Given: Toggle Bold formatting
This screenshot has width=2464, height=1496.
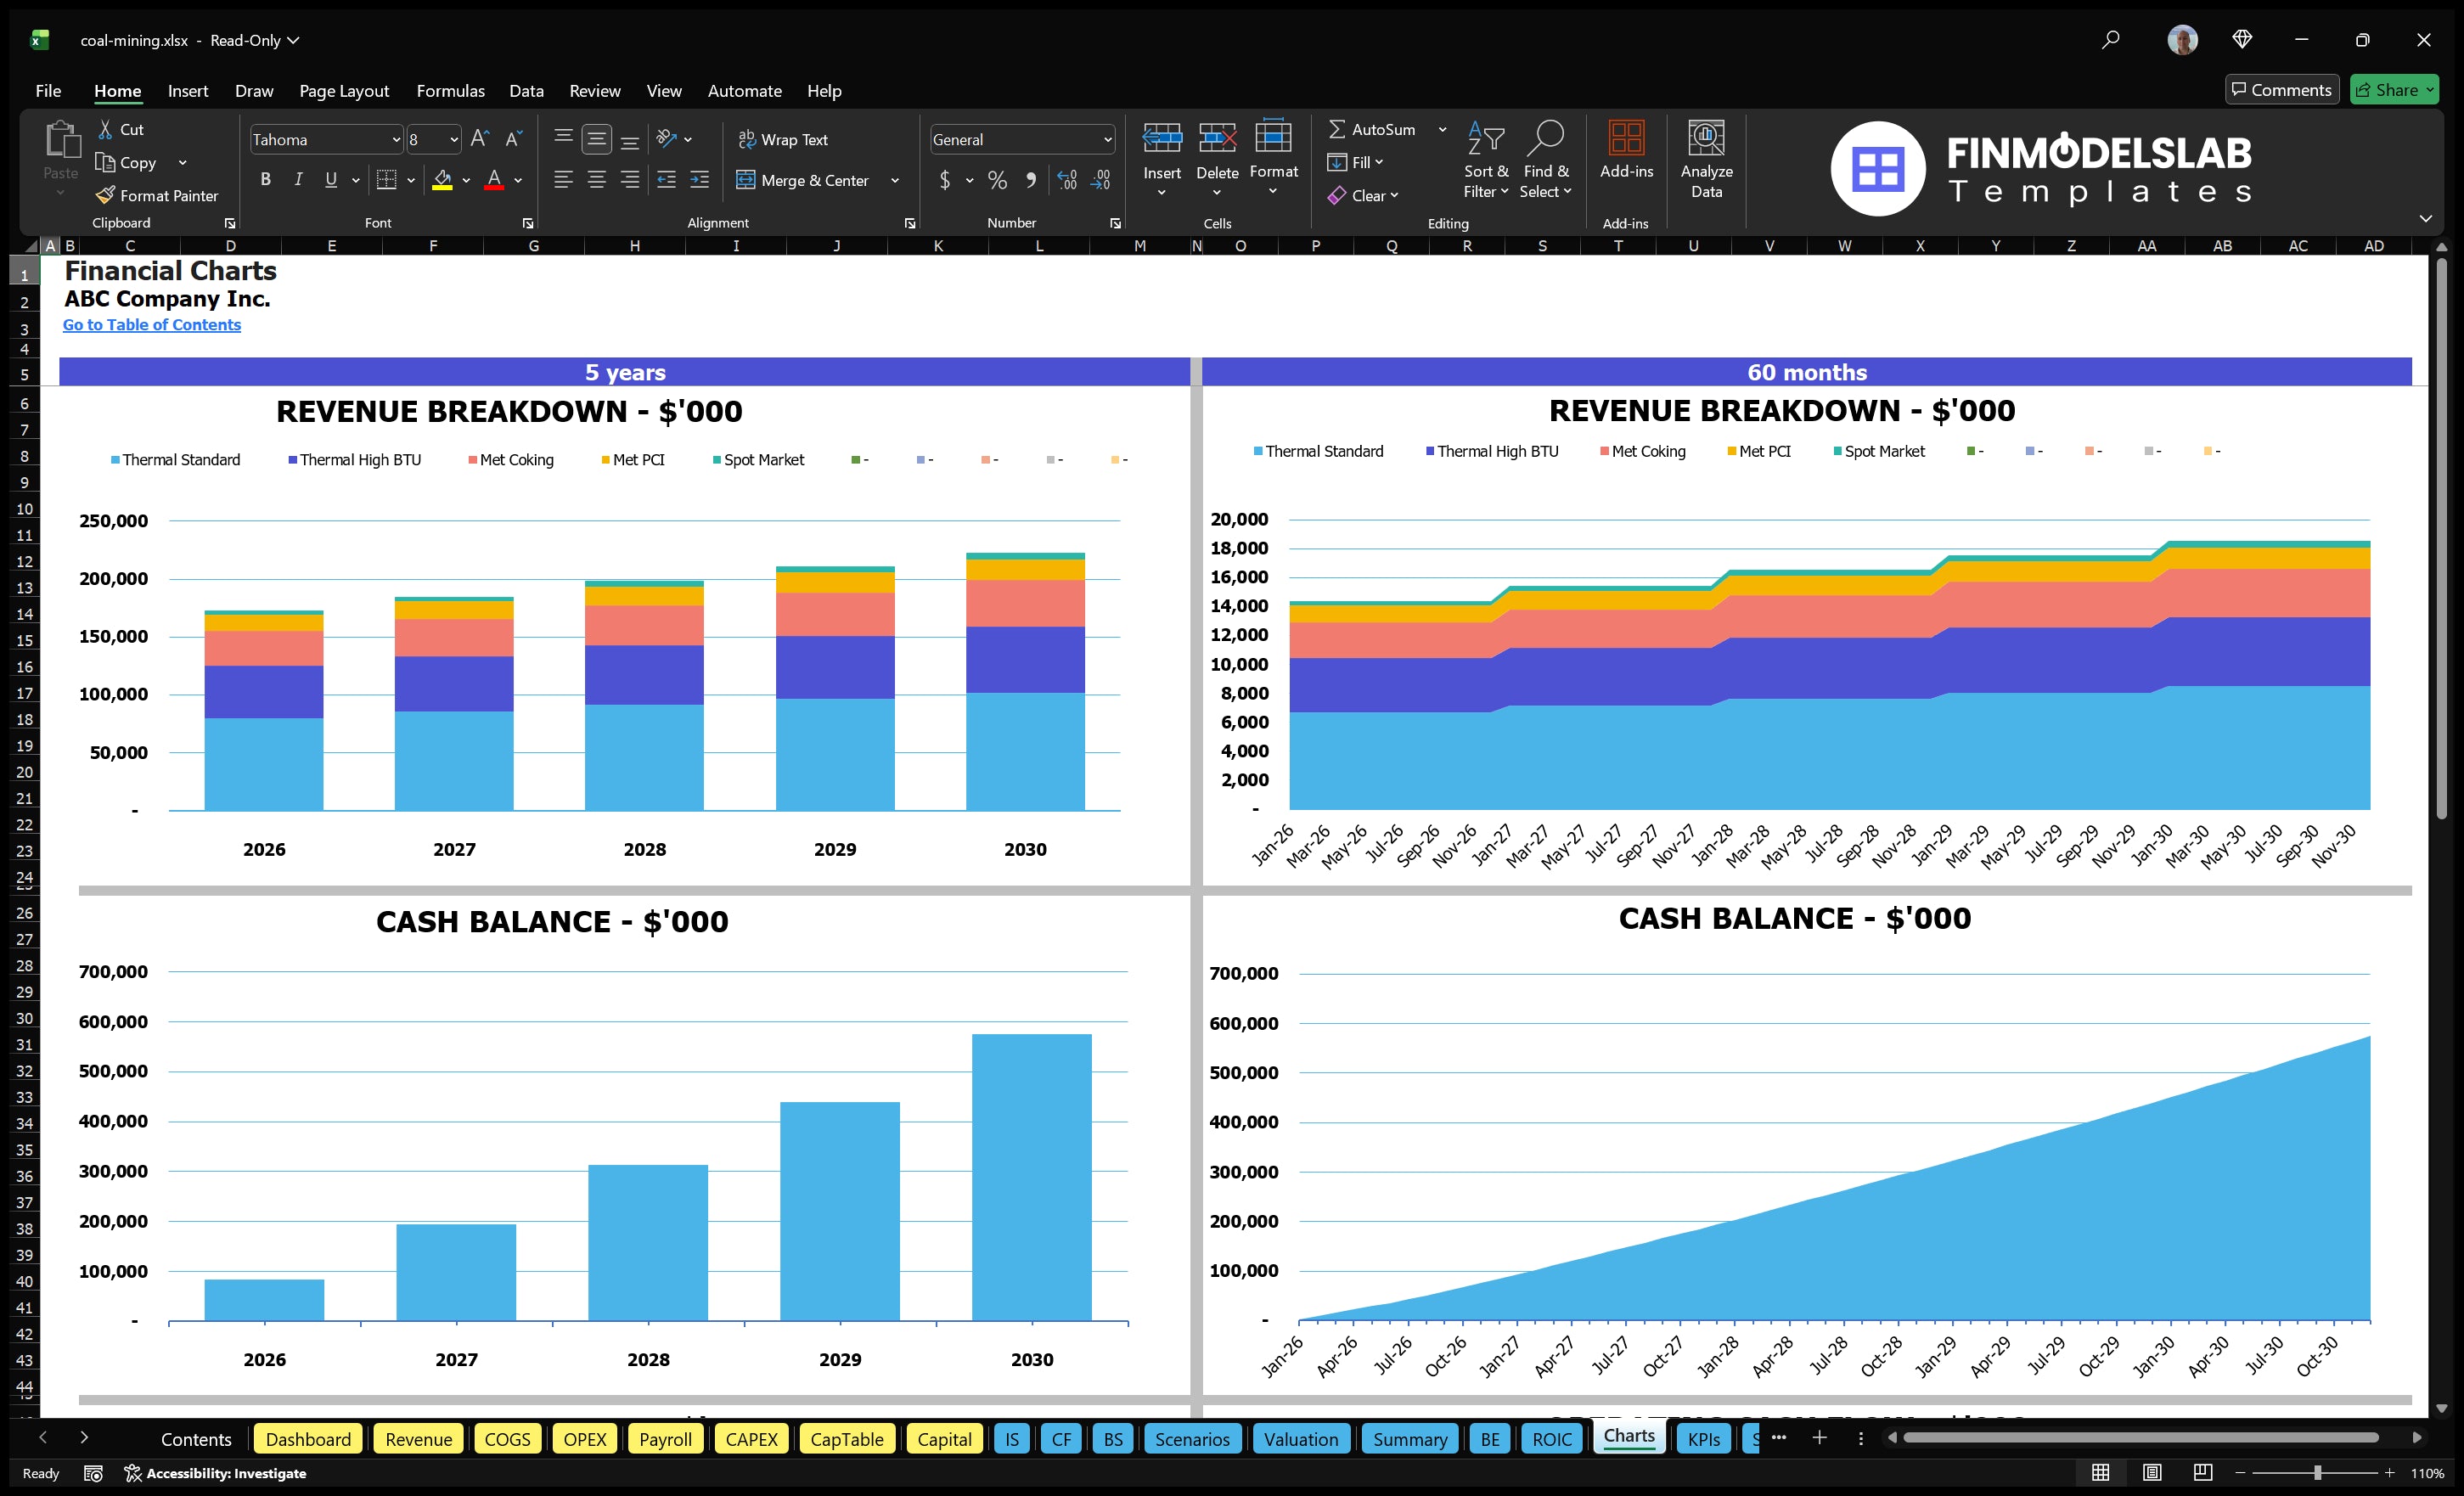Looking at the screenshot, I should [x=265, y=179].
